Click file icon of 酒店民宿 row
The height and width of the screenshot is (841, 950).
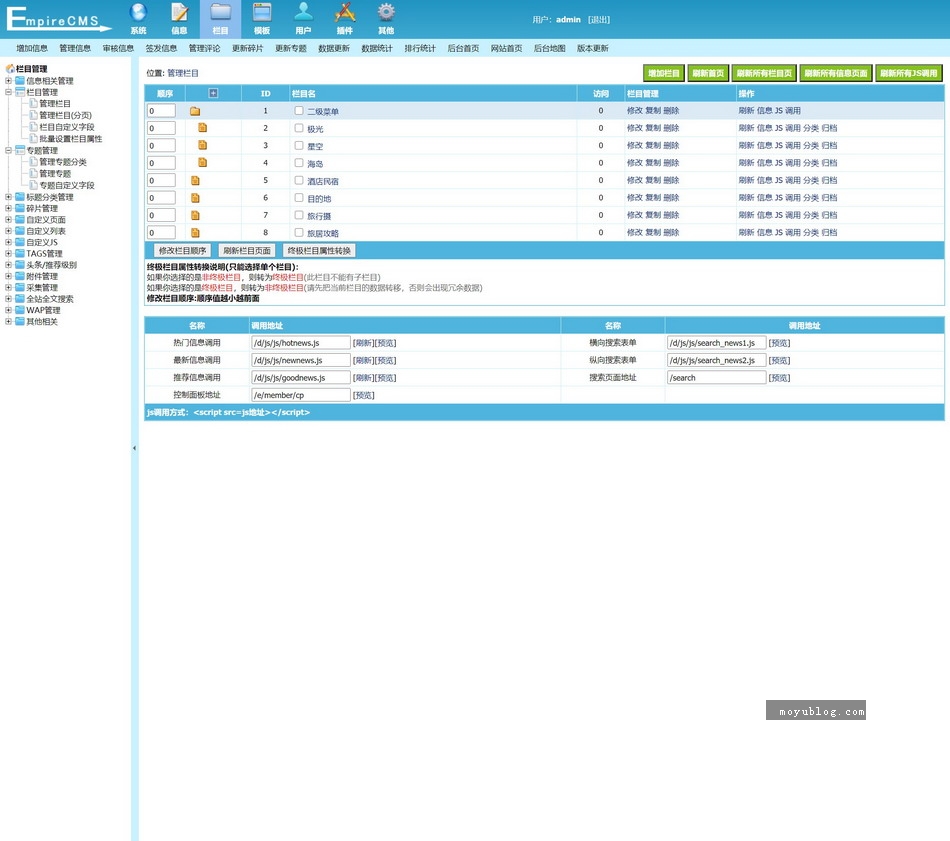[x=195, y=181]
